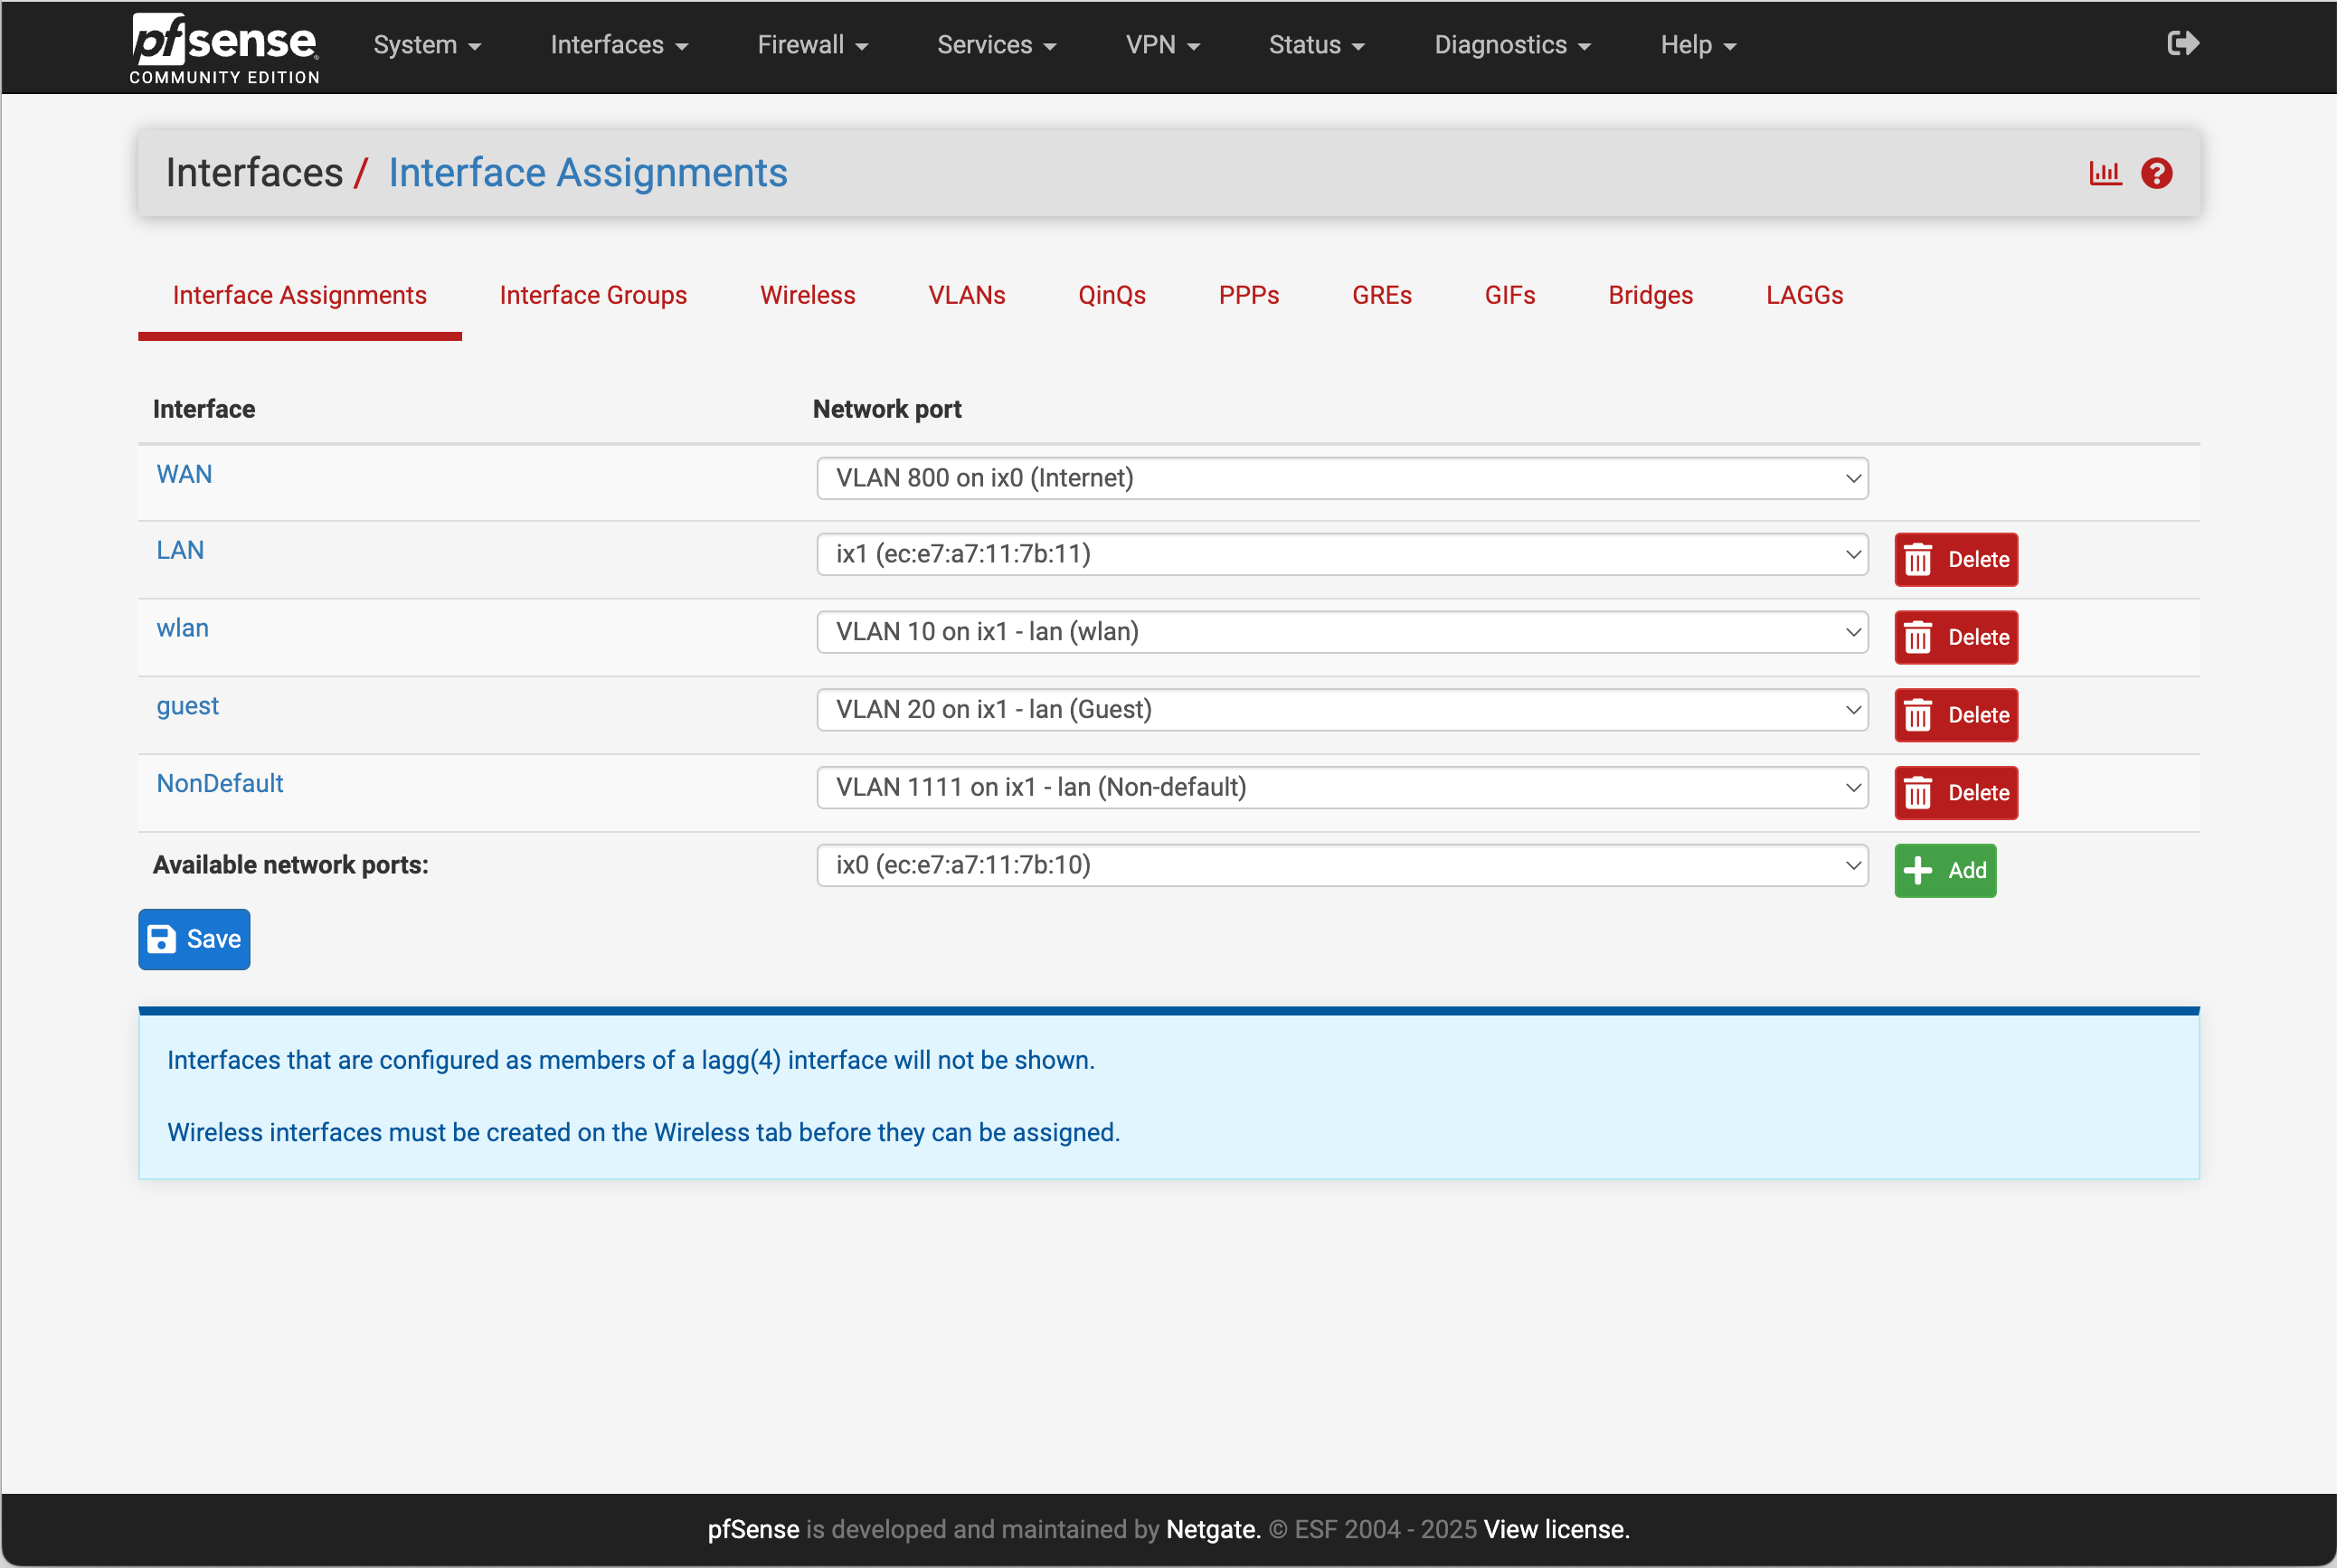Expand the WAN network port dropdown

coord(1341,478)
